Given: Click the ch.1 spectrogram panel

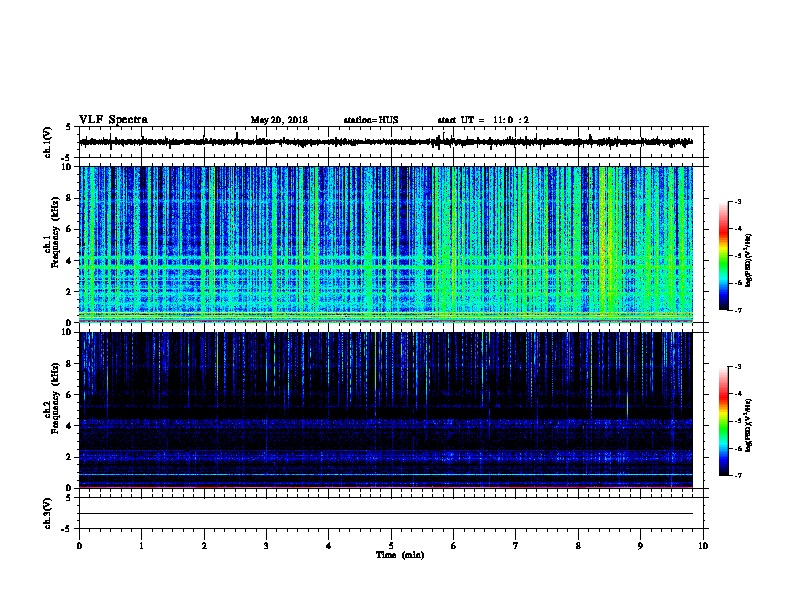Looking at the screenshot, I should tap(386, 244).
